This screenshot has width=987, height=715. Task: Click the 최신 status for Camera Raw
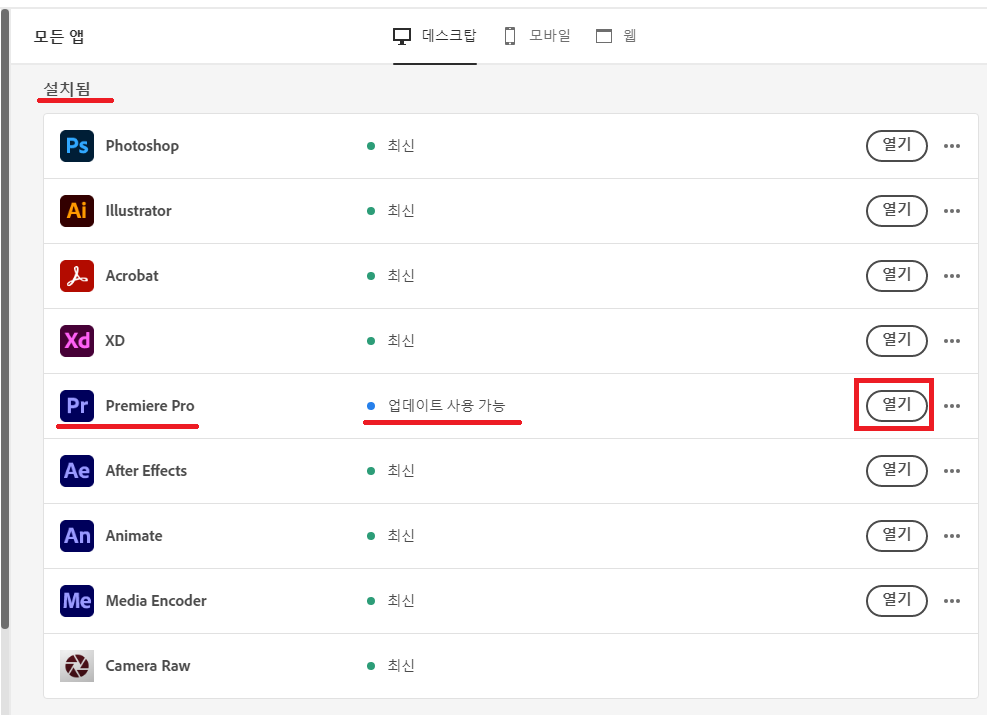coord(400,665)
